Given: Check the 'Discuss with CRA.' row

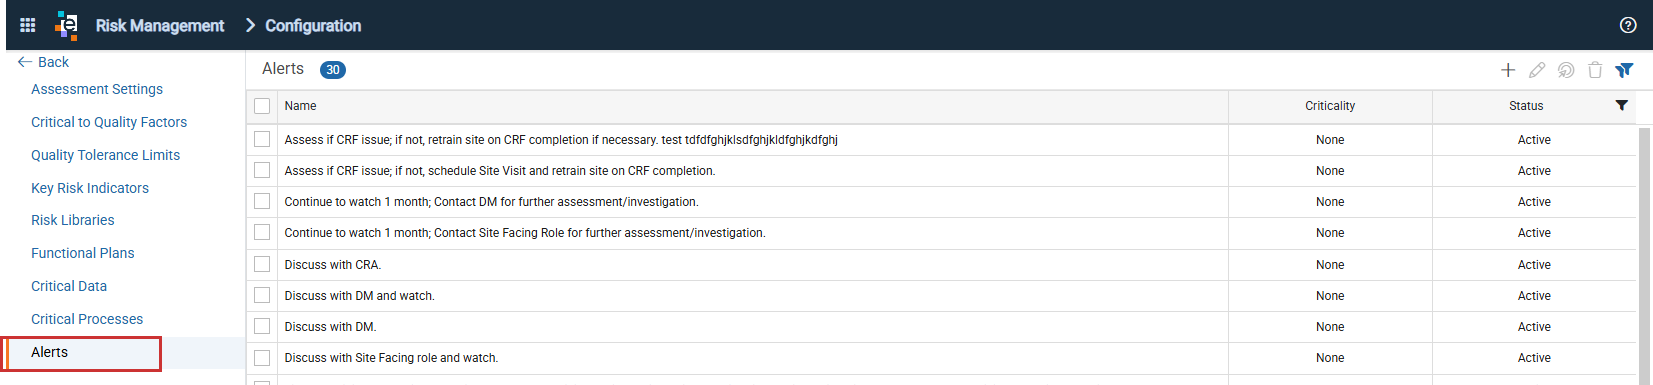Looking at the screenshot, I should (262, 265).
